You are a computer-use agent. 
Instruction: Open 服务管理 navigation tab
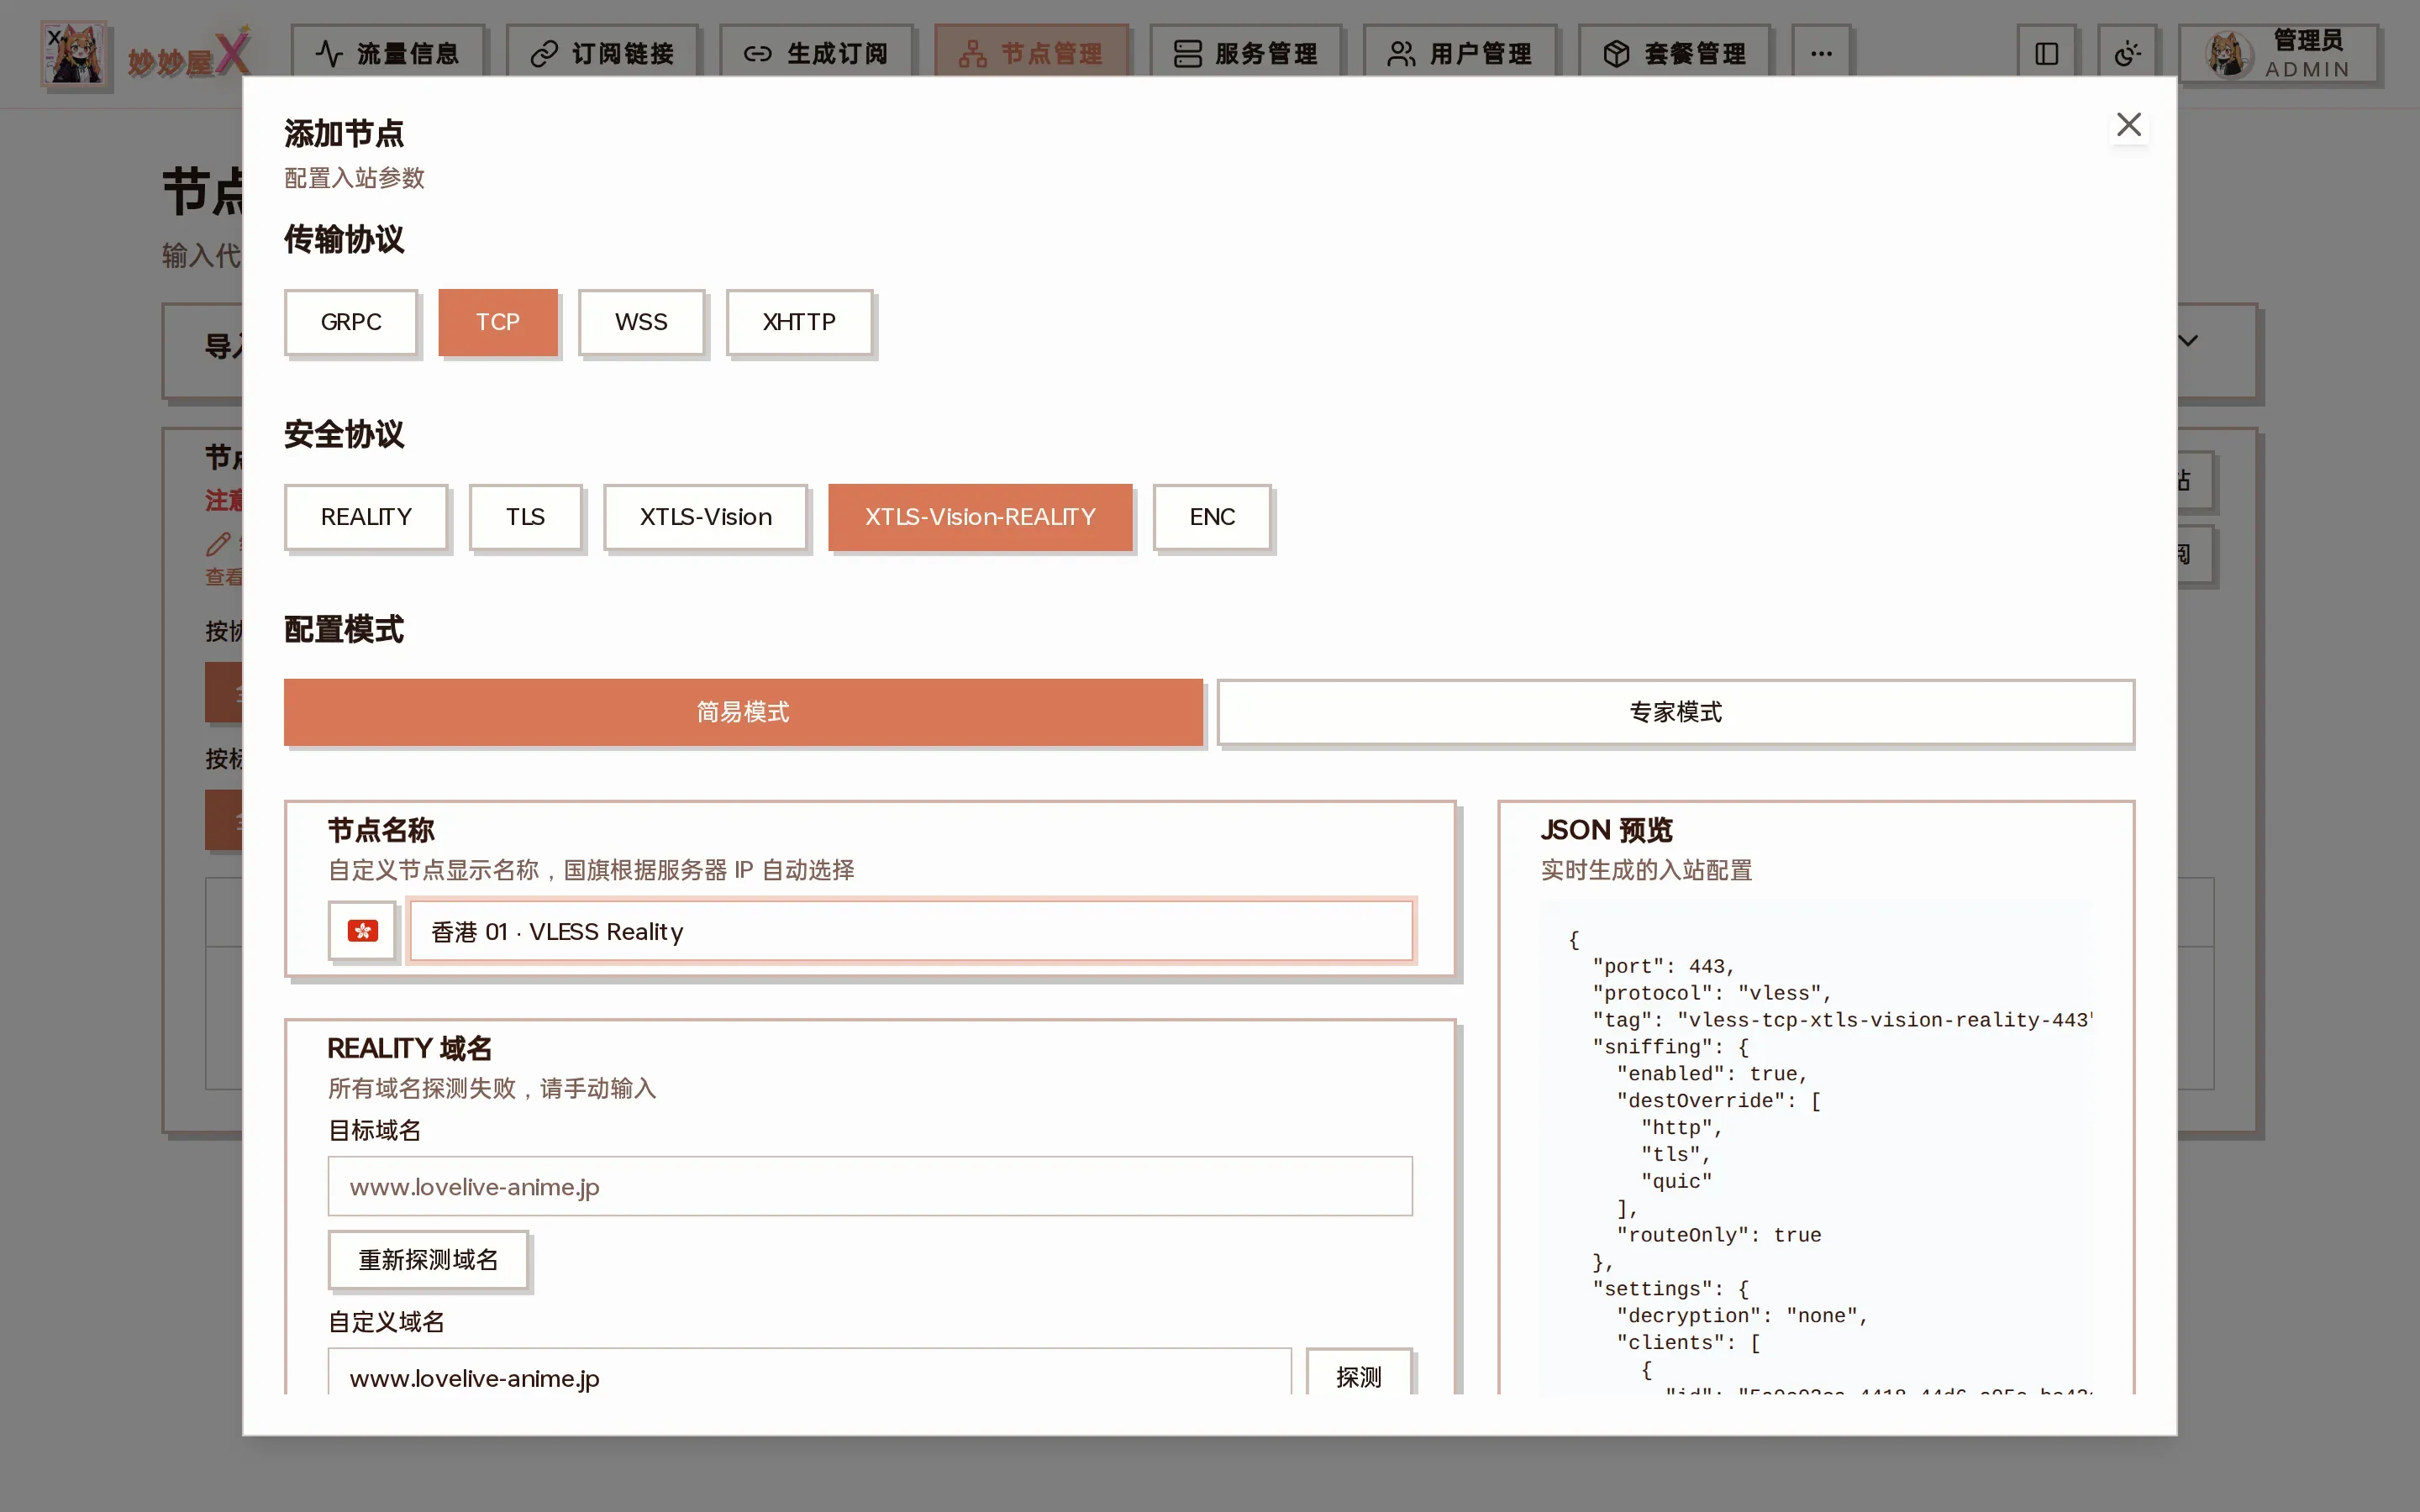pos(1246,52)
